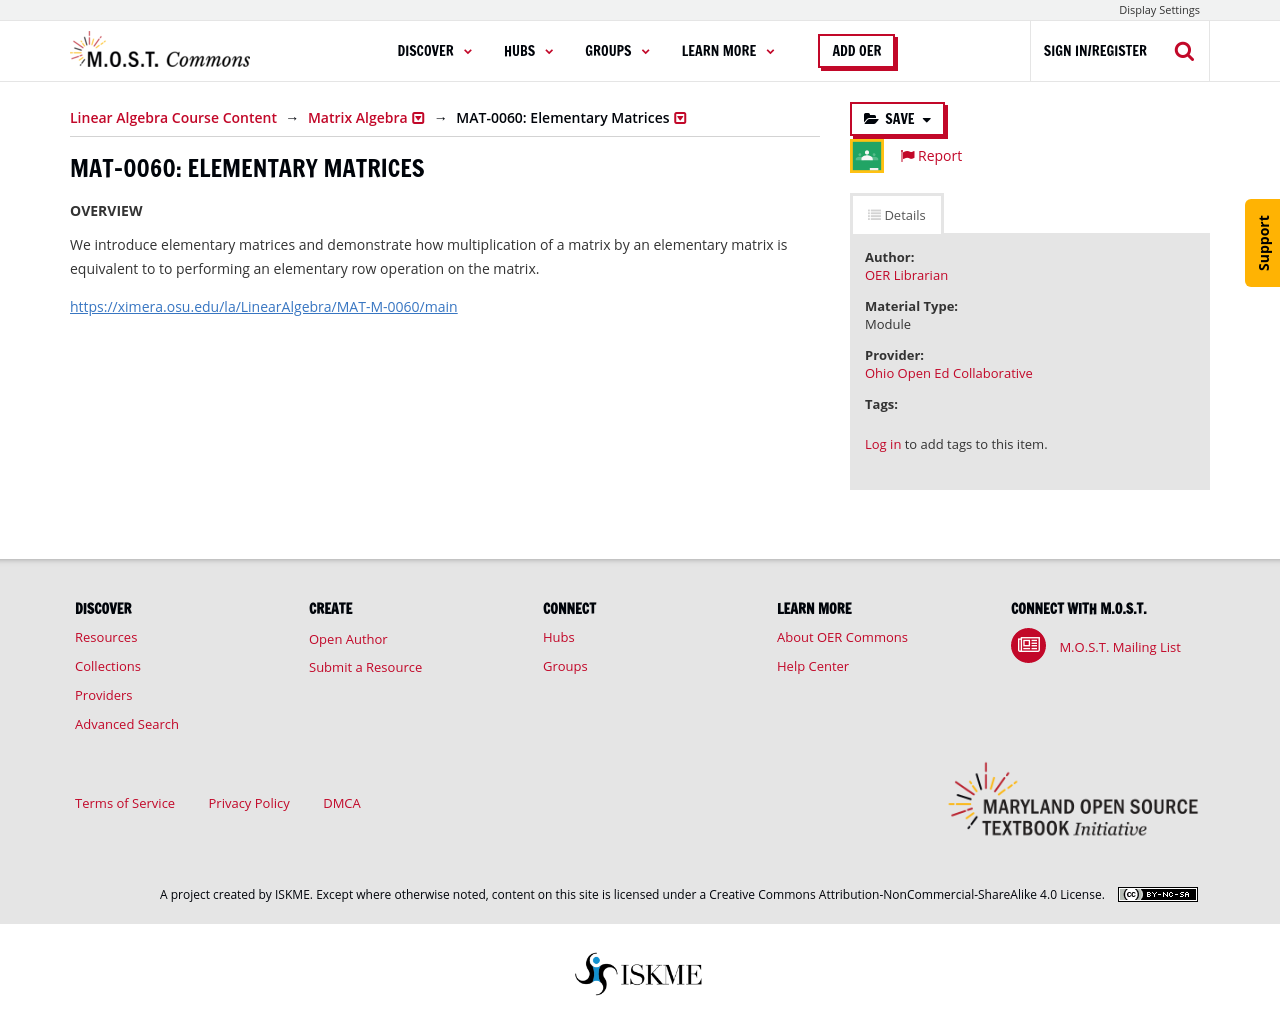The height and width of the screenshot is (1024, 1280).
Task: Expand the Matrix Algebra breadcrumb dropdown
Action: click(x=418, y=118)
